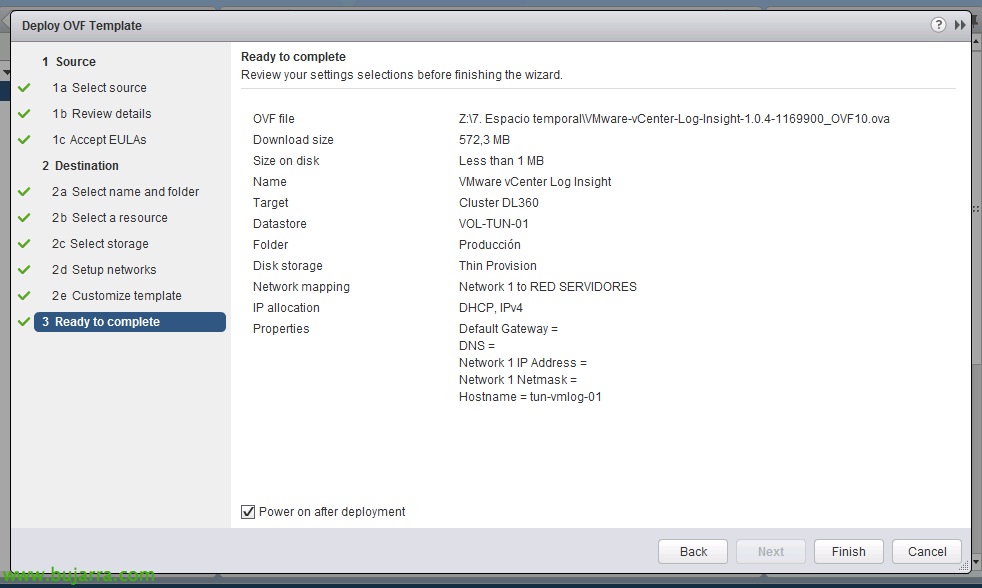
Task: Go to step 1b Review details
Action: (x=102, y=113)
